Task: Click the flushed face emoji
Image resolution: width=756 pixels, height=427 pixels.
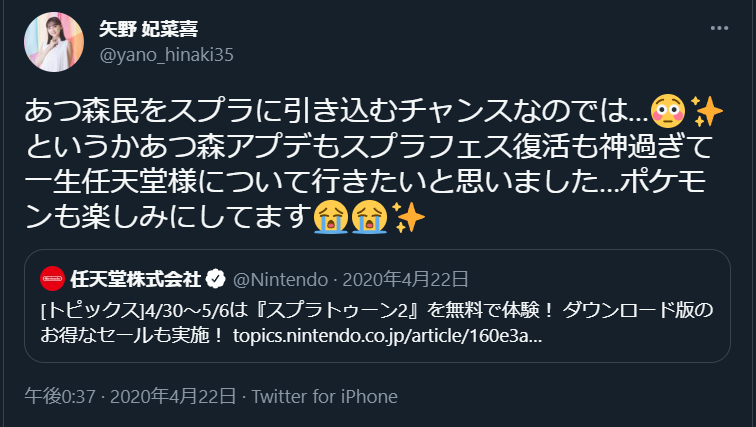Action: [x=666, y=108]
